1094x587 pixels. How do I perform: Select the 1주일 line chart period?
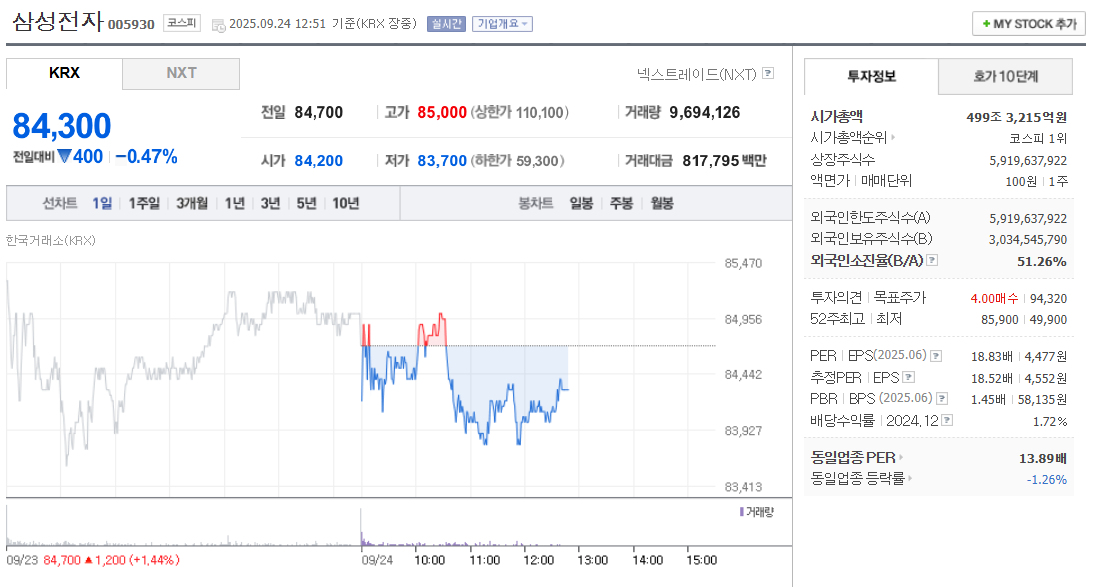pos(144,203)
